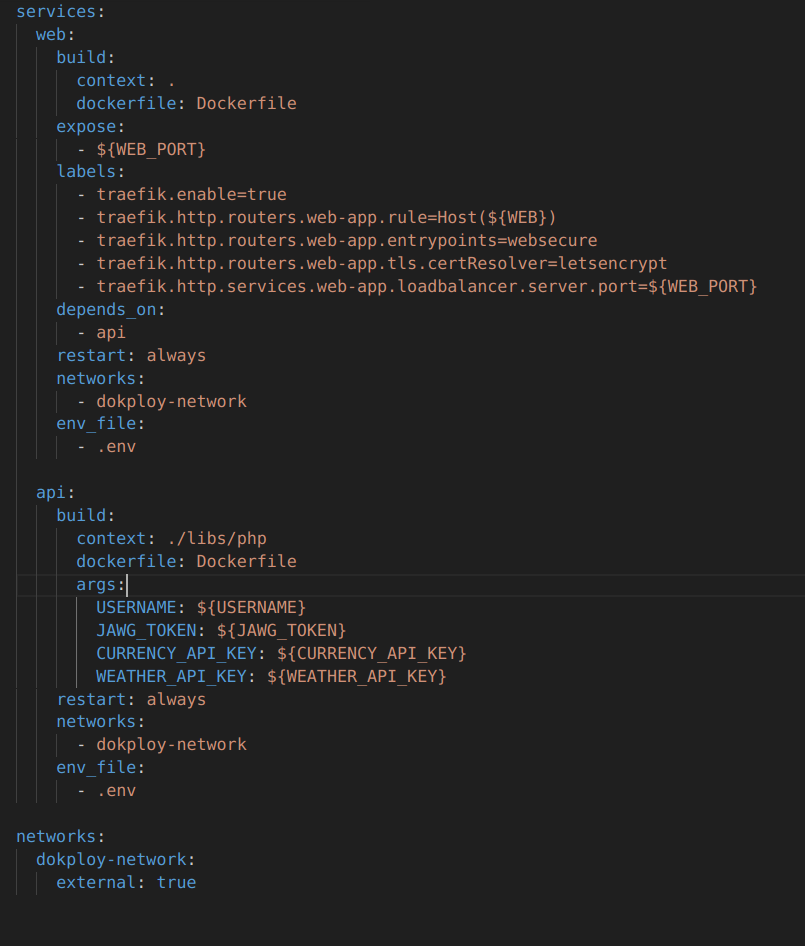Click the WEATHER_API_KEY argument line
This screenshot has width=805, height=946.
click(x=270, y=676)
